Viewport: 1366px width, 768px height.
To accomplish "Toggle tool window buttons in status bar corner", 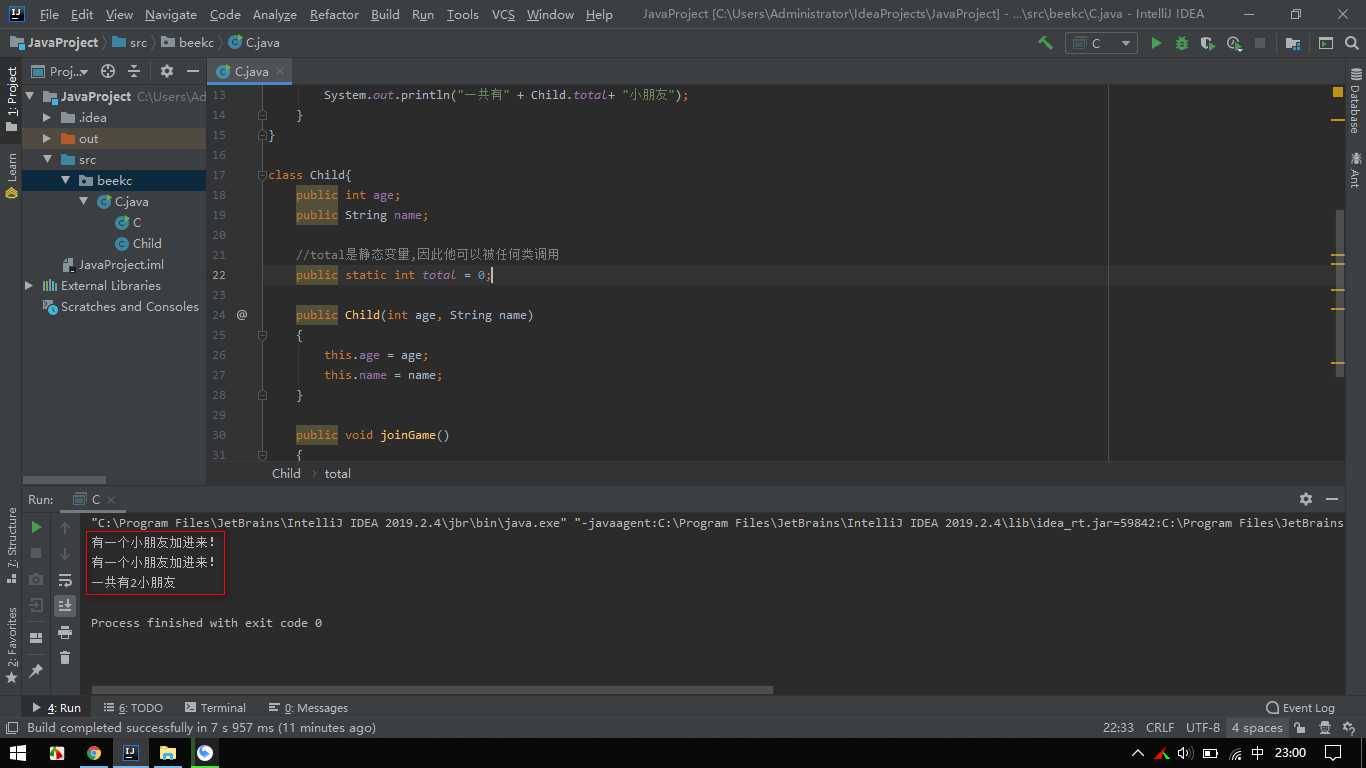I will (x=12, y=728).
